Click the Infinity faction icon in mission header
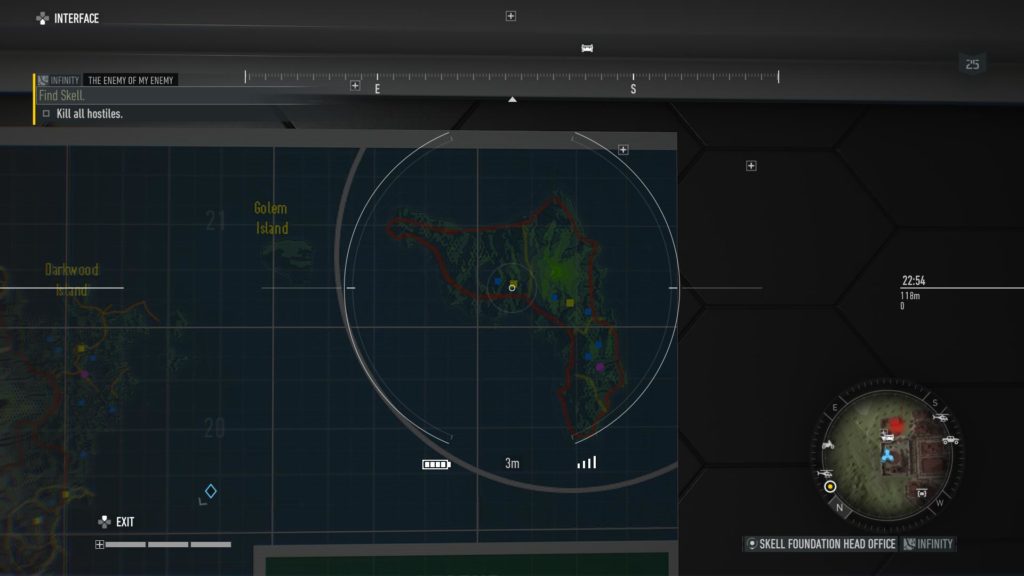The image size is (1024, 576). pos(43,80)
